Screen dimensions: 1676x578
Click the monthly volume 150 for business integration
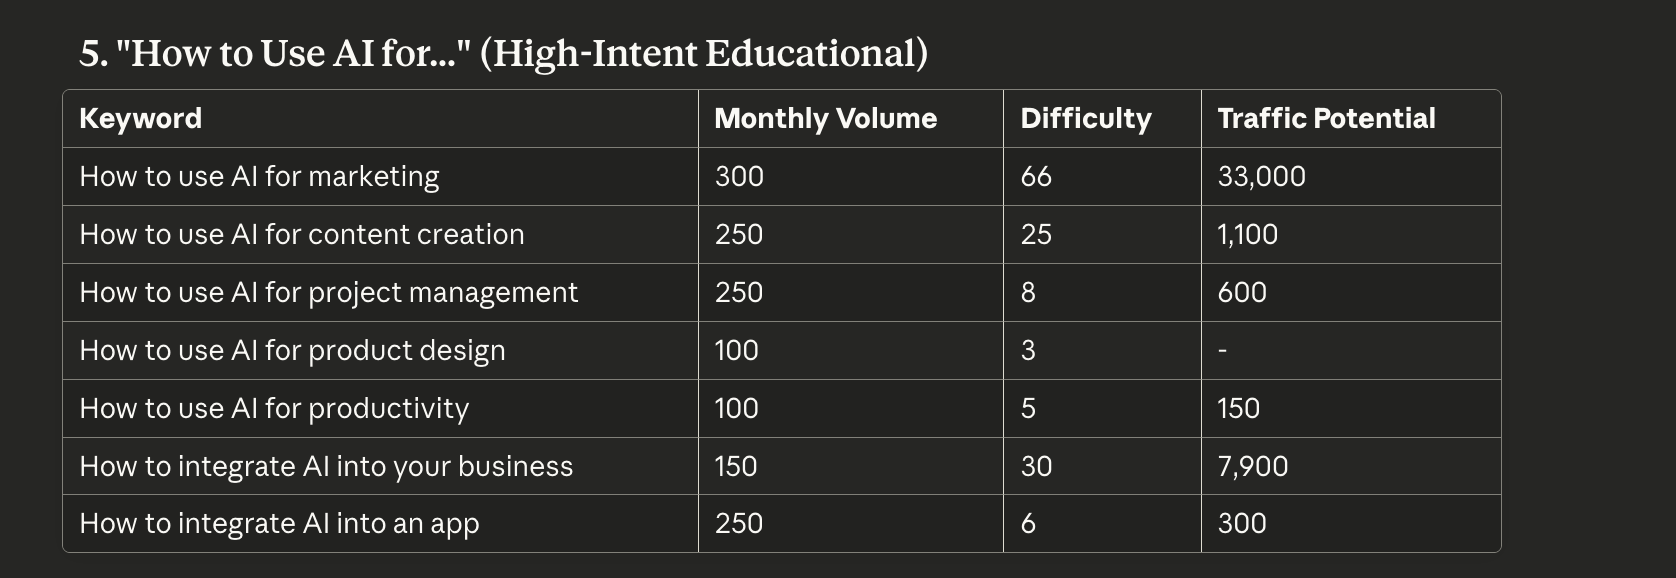[736, 467]
